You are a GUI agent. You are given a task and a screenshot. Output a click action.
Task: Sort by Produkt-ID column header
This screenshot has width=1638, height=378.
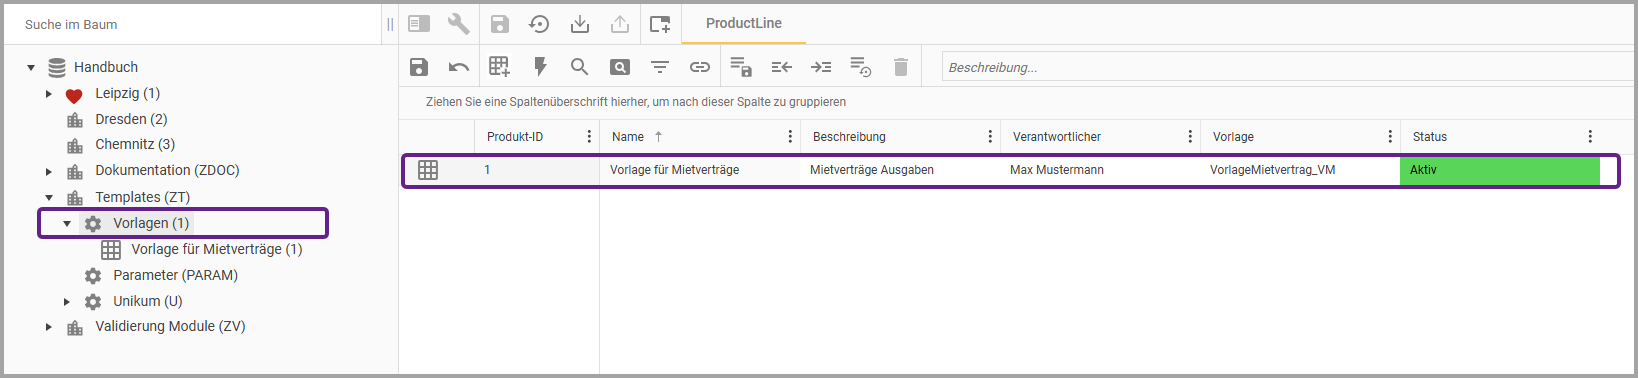point(515,137)
